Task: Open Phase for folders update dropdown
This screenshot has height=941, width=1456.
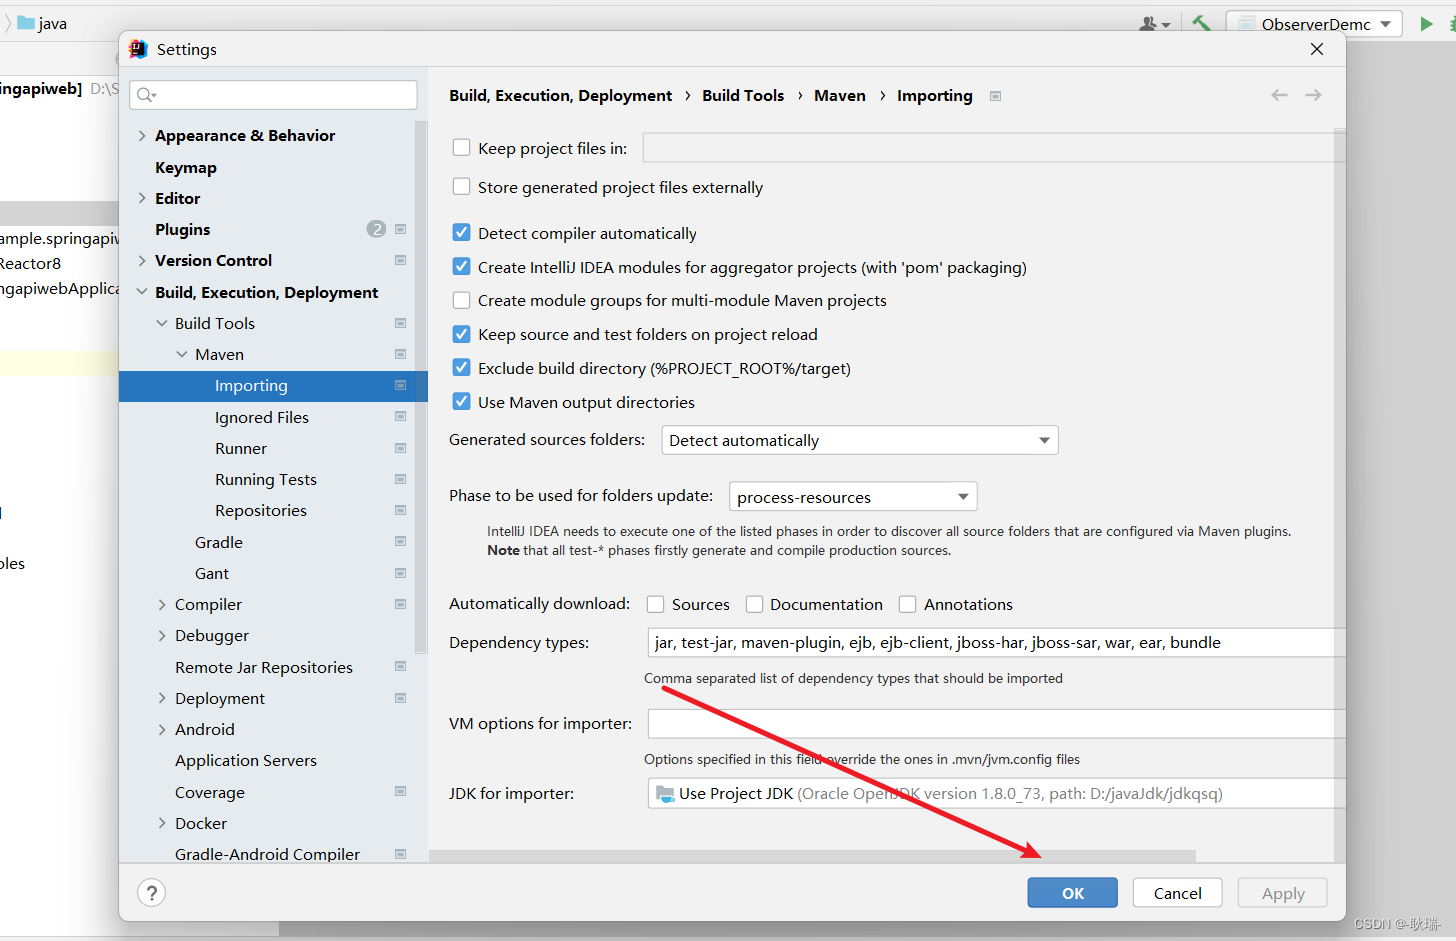Action: pos(853,497)
